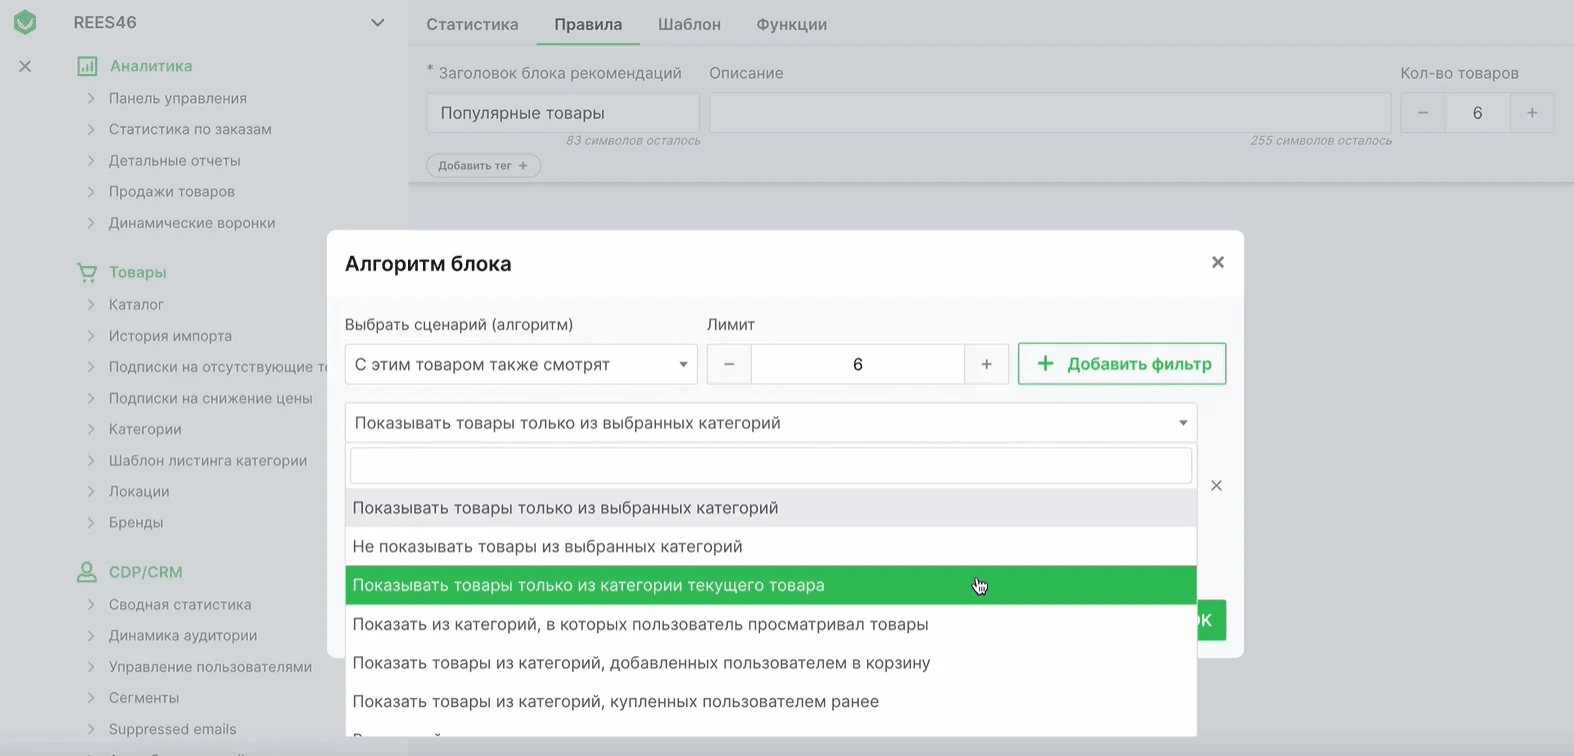The width and height of the screenshot is (1574, 756).
Task: Open the Шаблон tab
Action: pyautogui.click(x=689, y=24)
